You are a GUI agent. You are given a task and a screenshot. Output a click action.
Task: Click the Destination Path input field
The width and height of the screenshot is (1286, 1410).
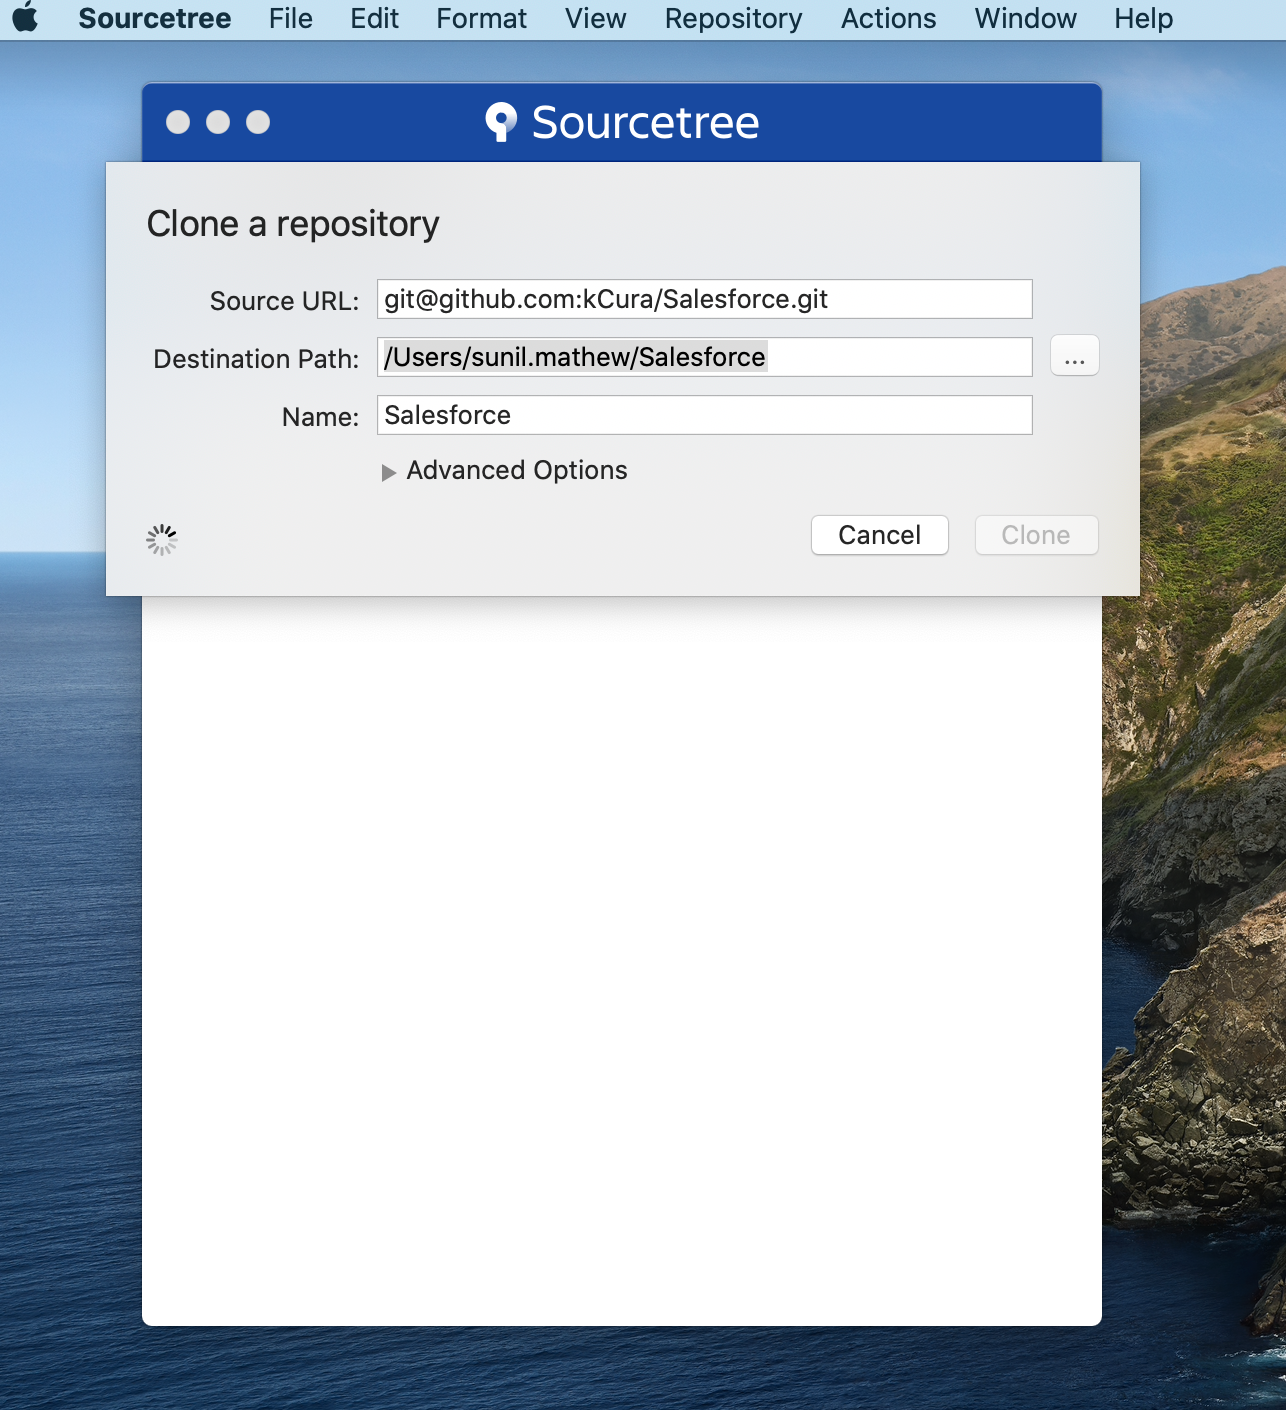tap(704, 357)
